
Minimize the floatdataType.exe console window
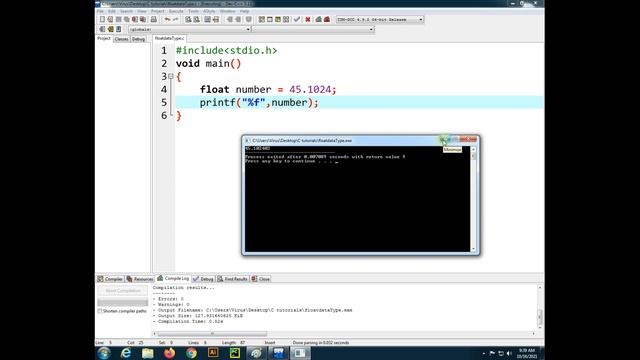click(x=444, y=140)
